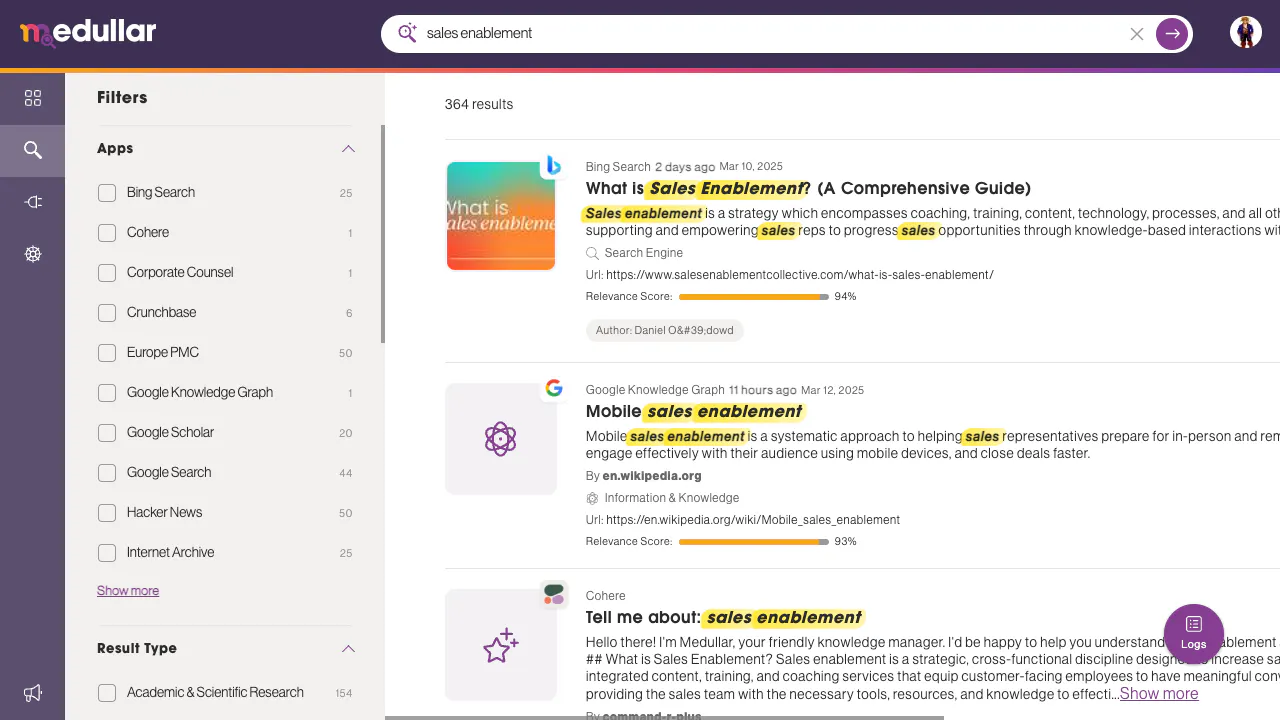Click the en.wikipedia.org source name
This screenshot has height=720, width=1280.
pyautogui.click(x=652, y=476)
